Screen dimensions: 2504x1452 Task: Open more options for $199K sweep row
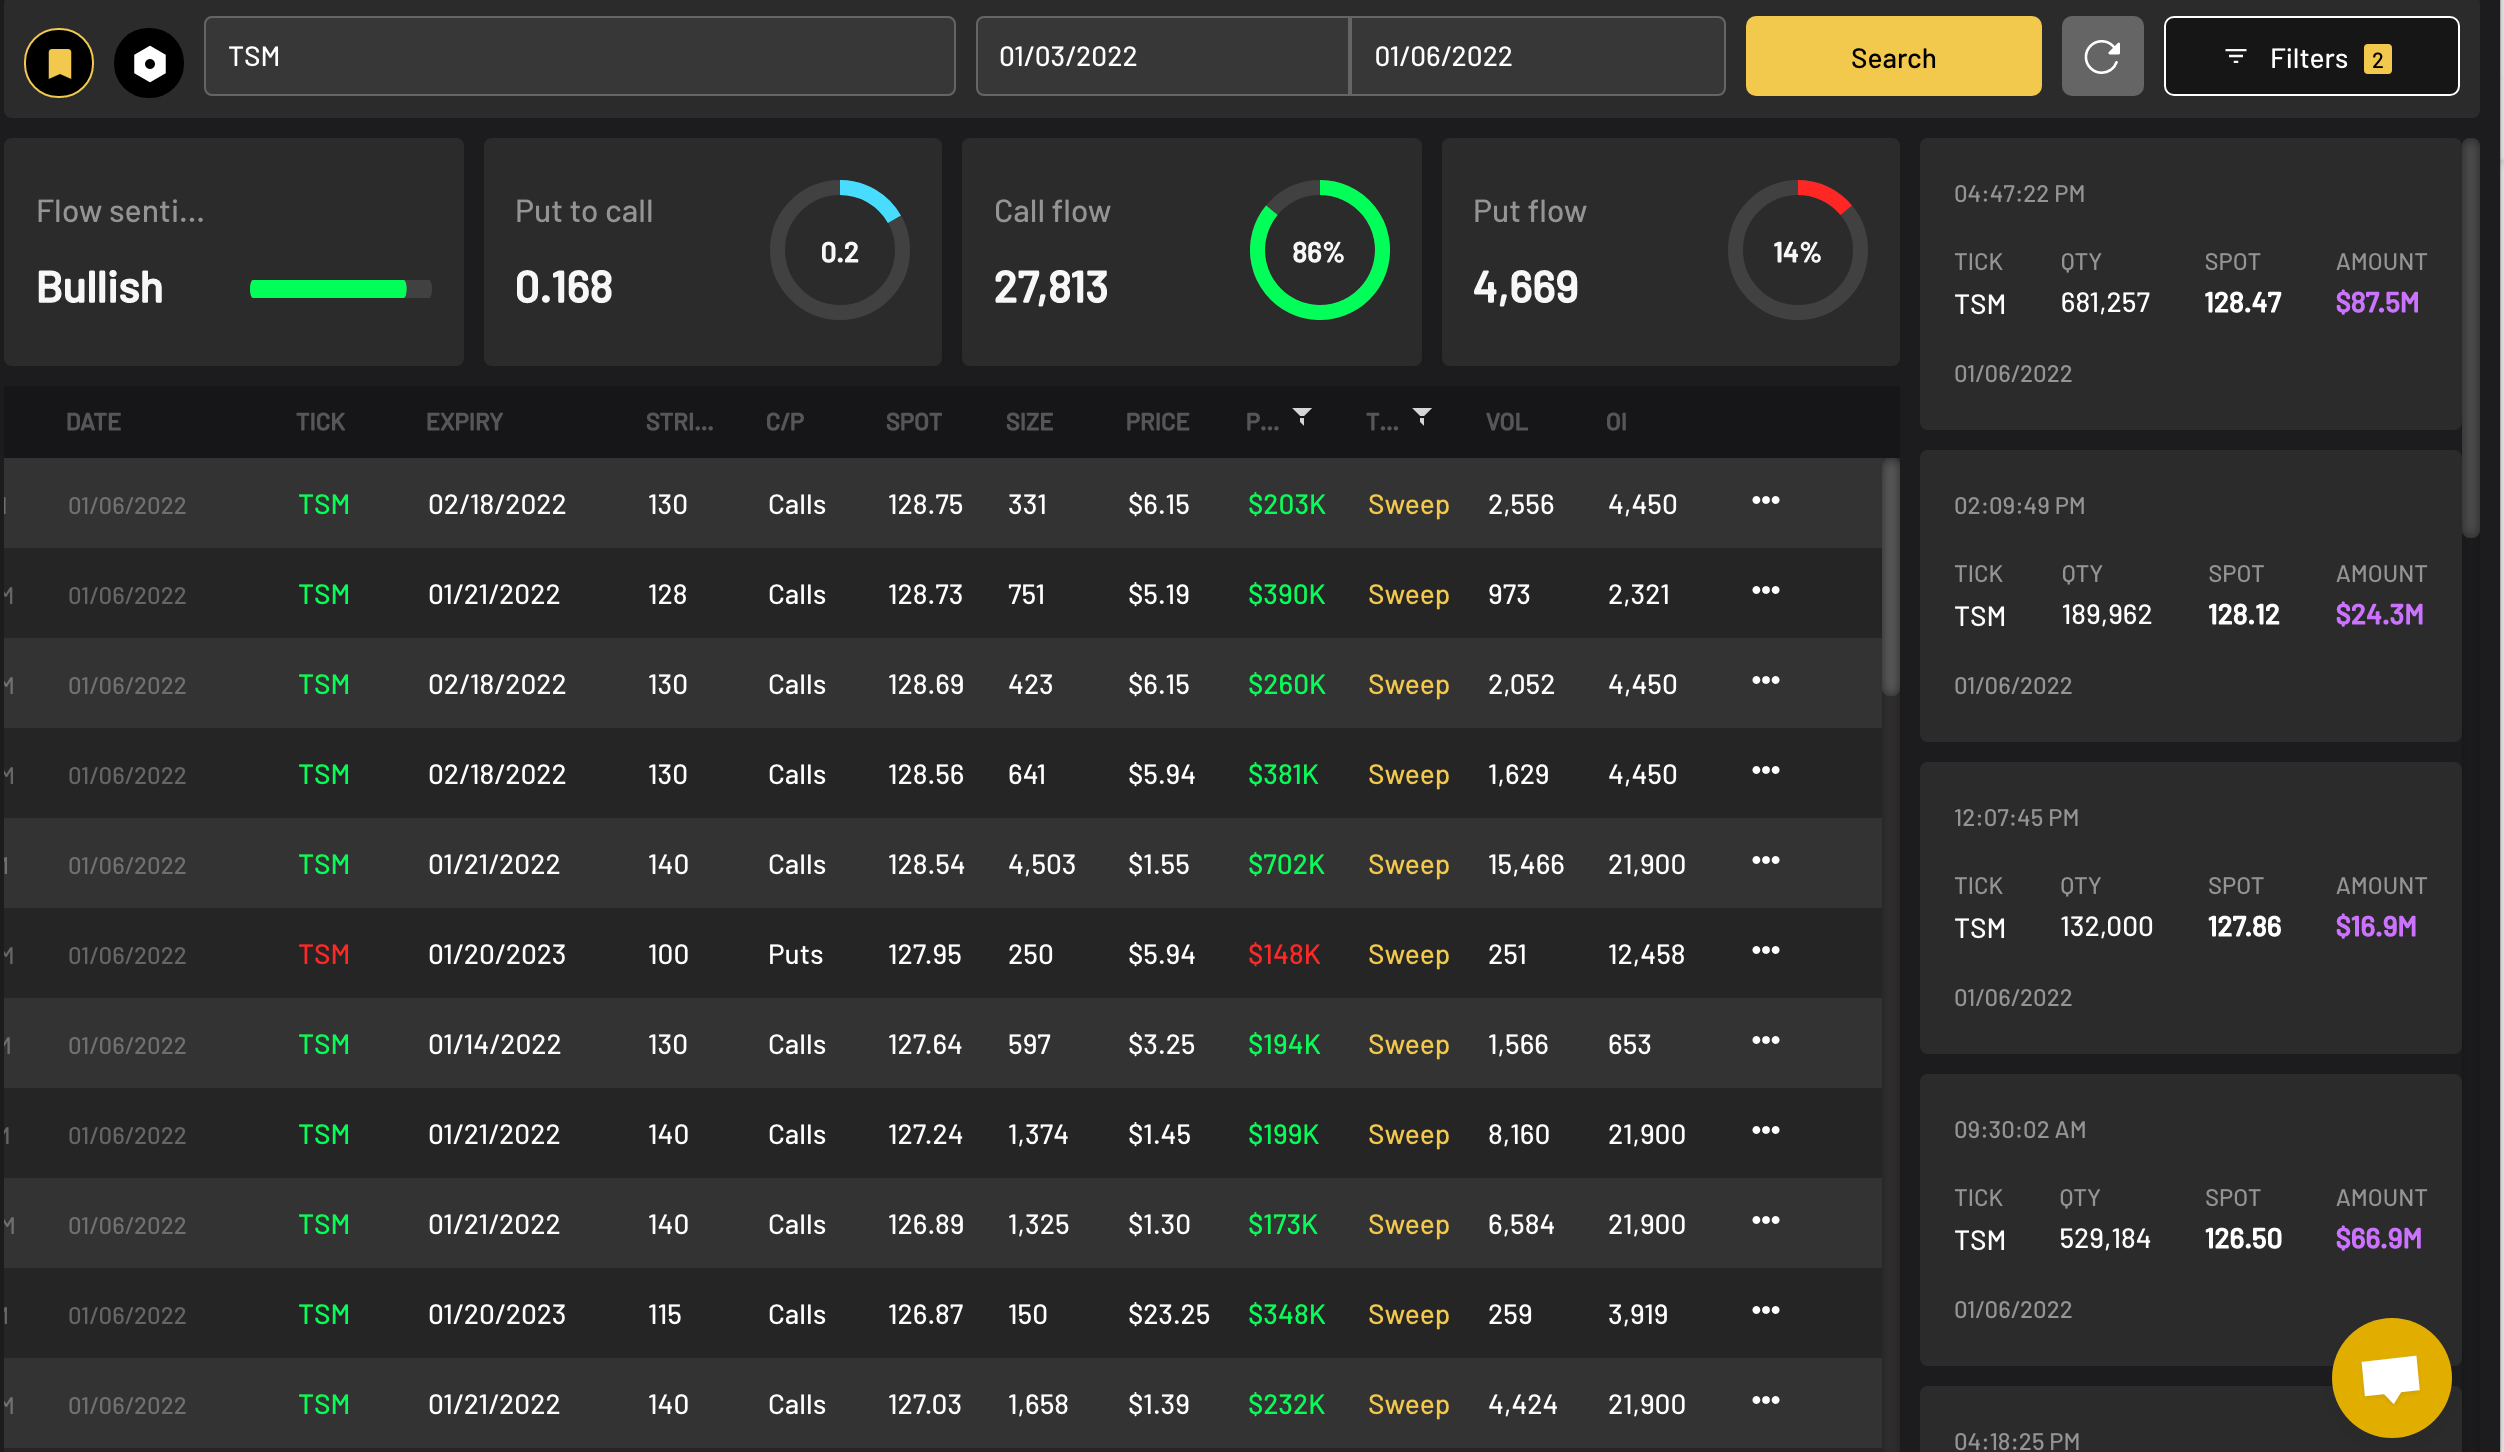(x=1765, y=1130)
